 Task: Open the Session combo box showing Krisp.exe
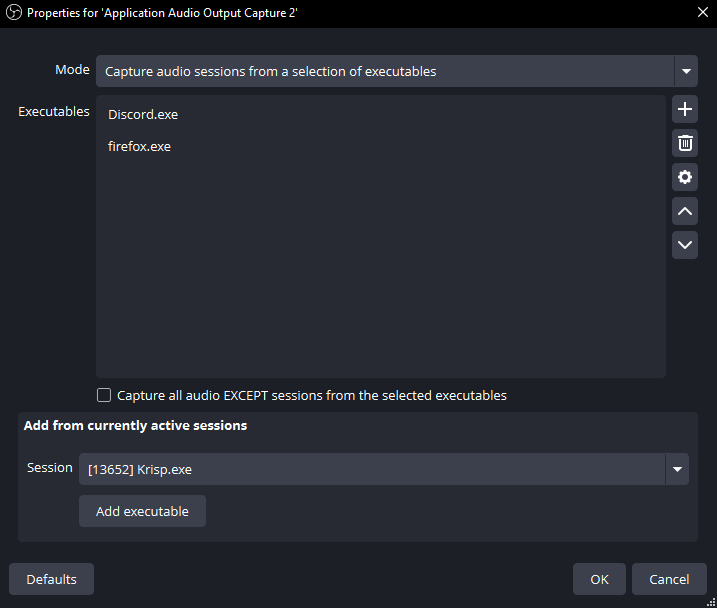[x=384, y=469]
